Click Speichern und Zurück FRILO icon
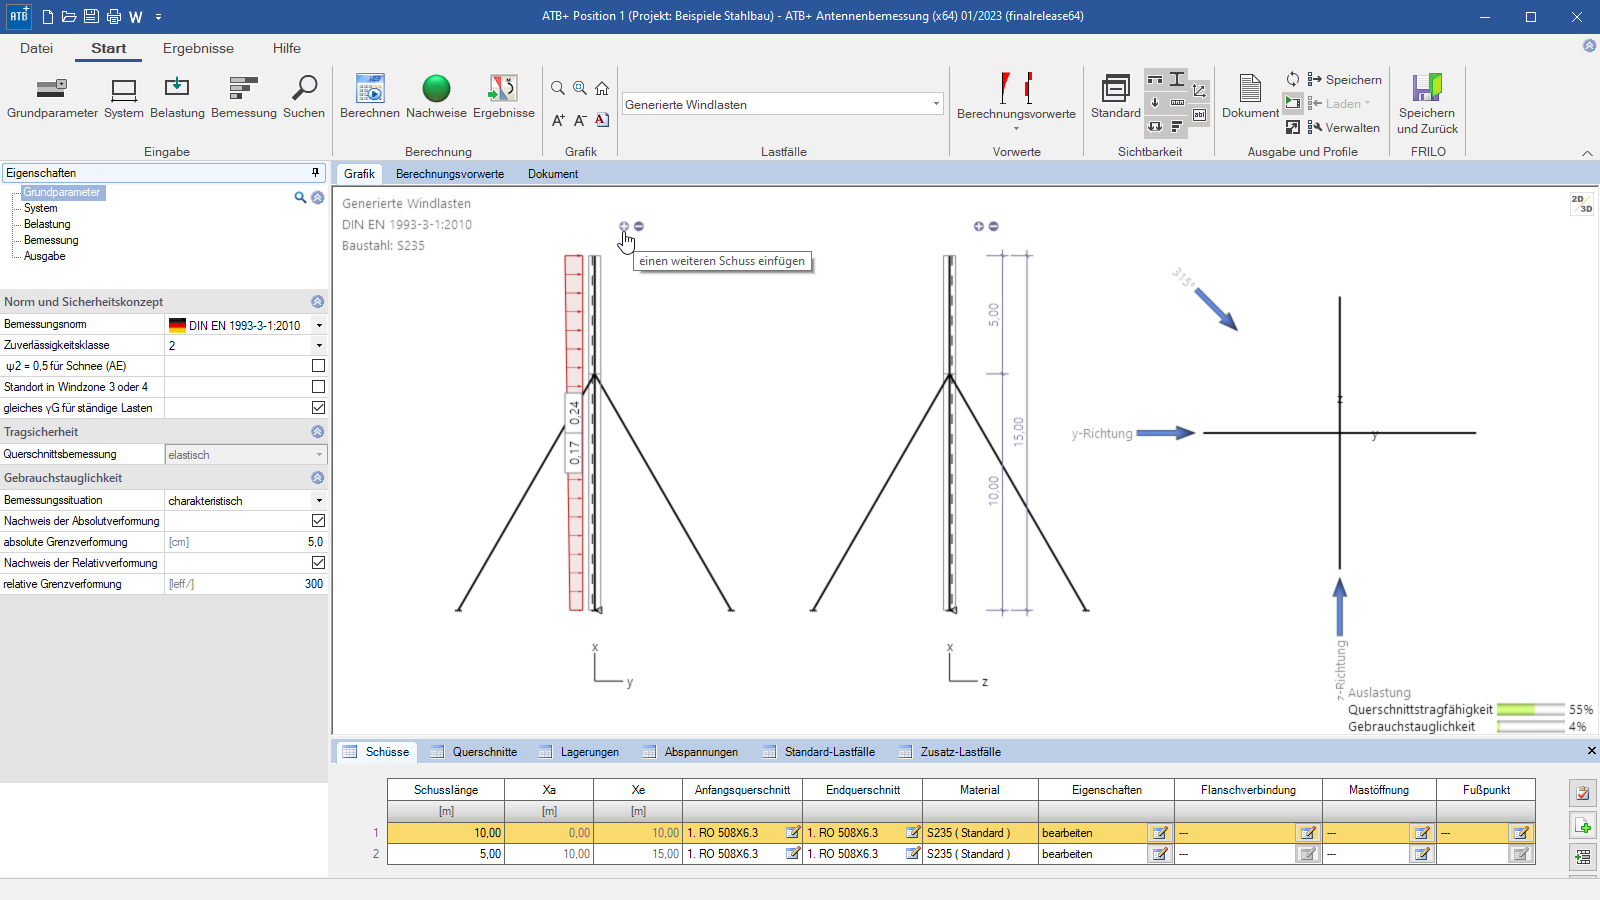Screen dimensions: 1600x900 [x=1427, y=88]
